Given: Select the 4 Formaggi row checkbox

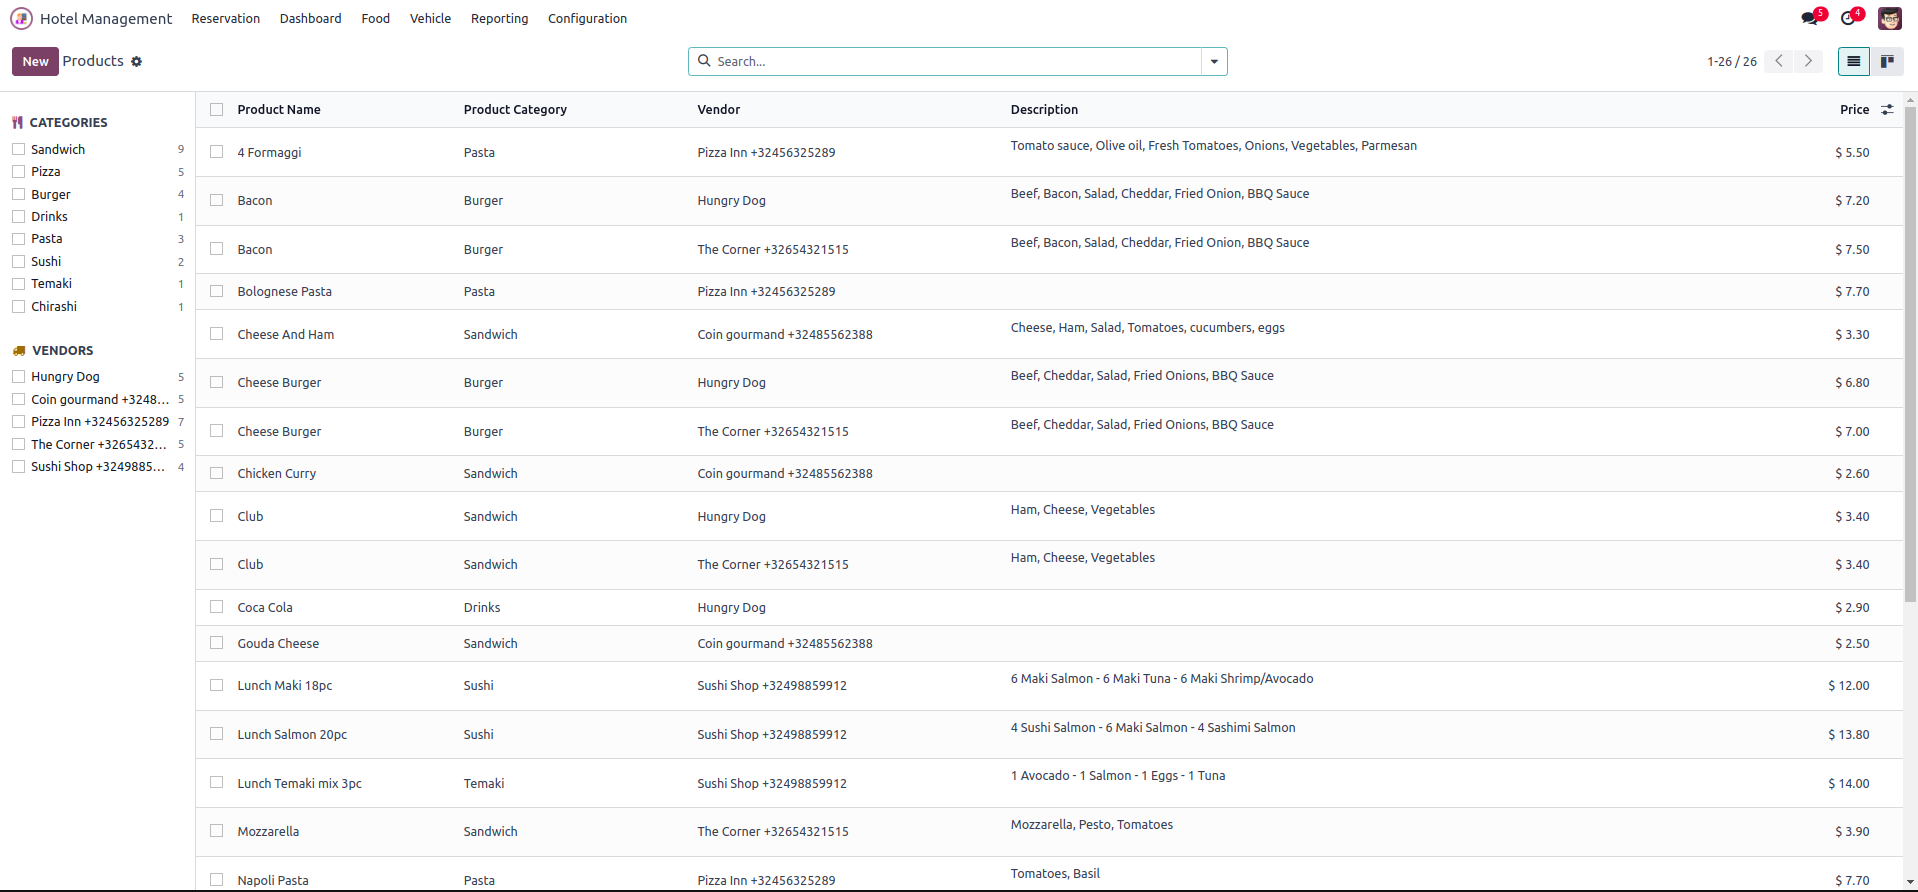Looking at the screenshot, I should coord(217,152).
